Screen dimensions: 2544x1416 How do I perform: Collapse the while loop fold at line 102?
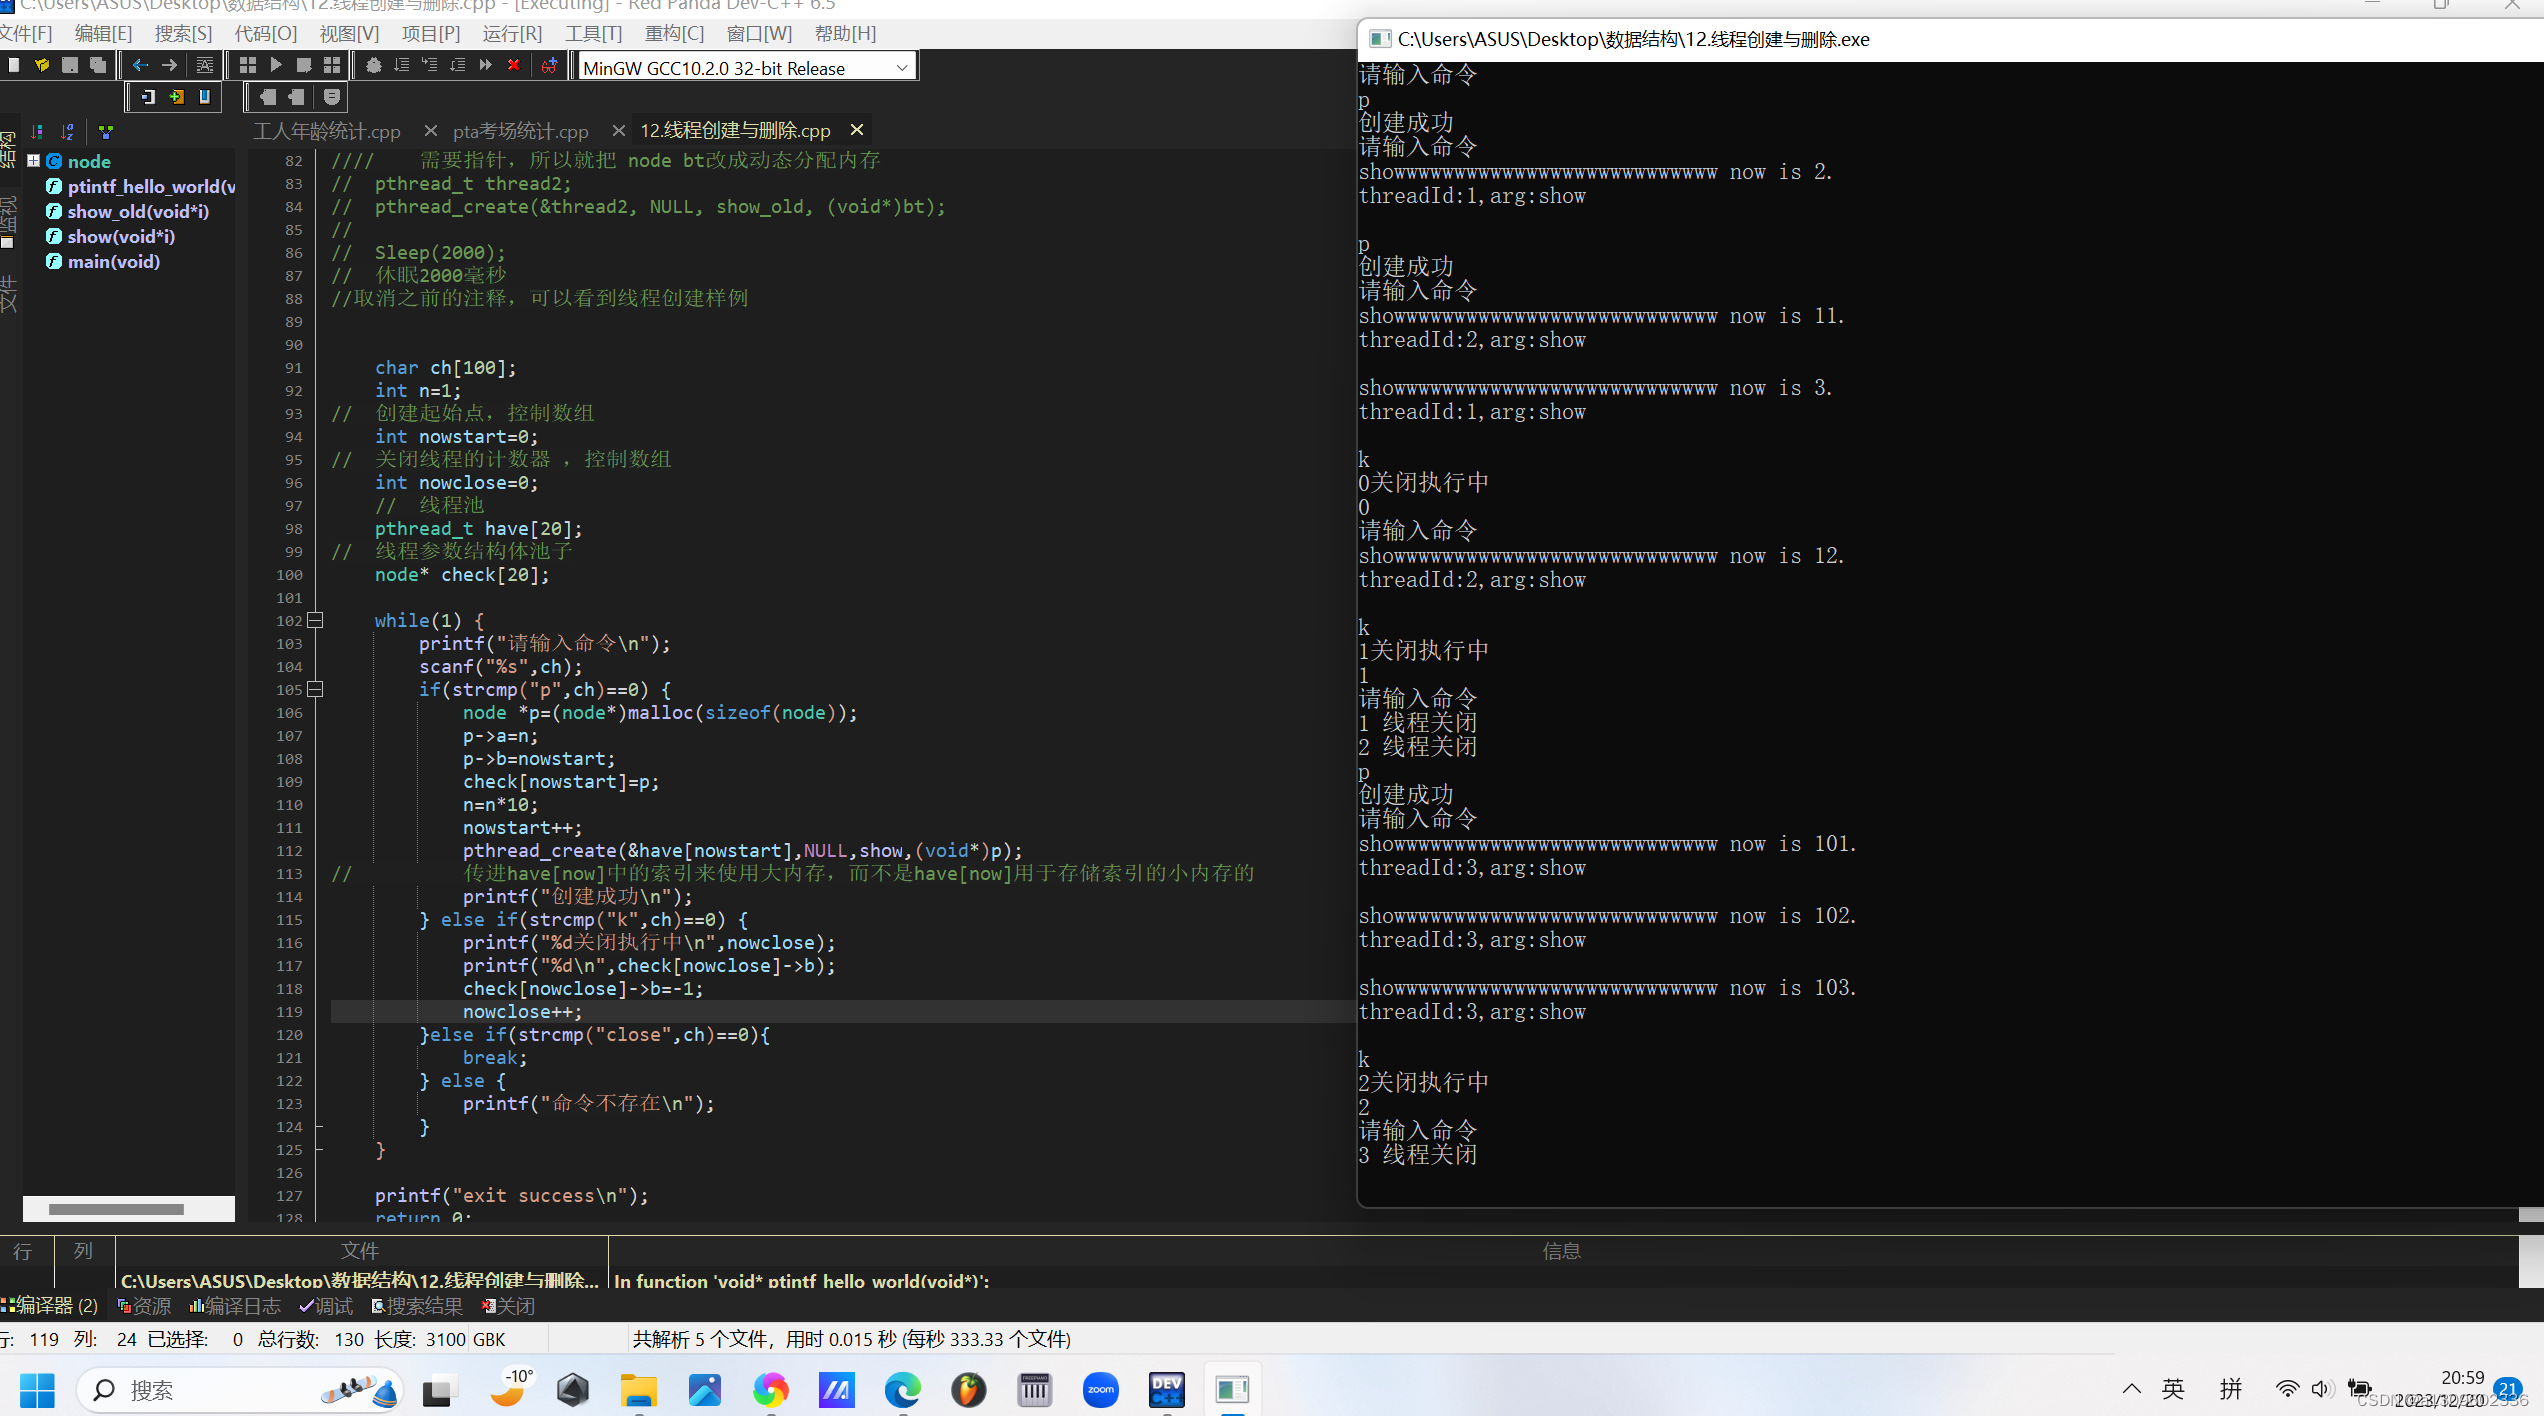[x=314, y=620]
